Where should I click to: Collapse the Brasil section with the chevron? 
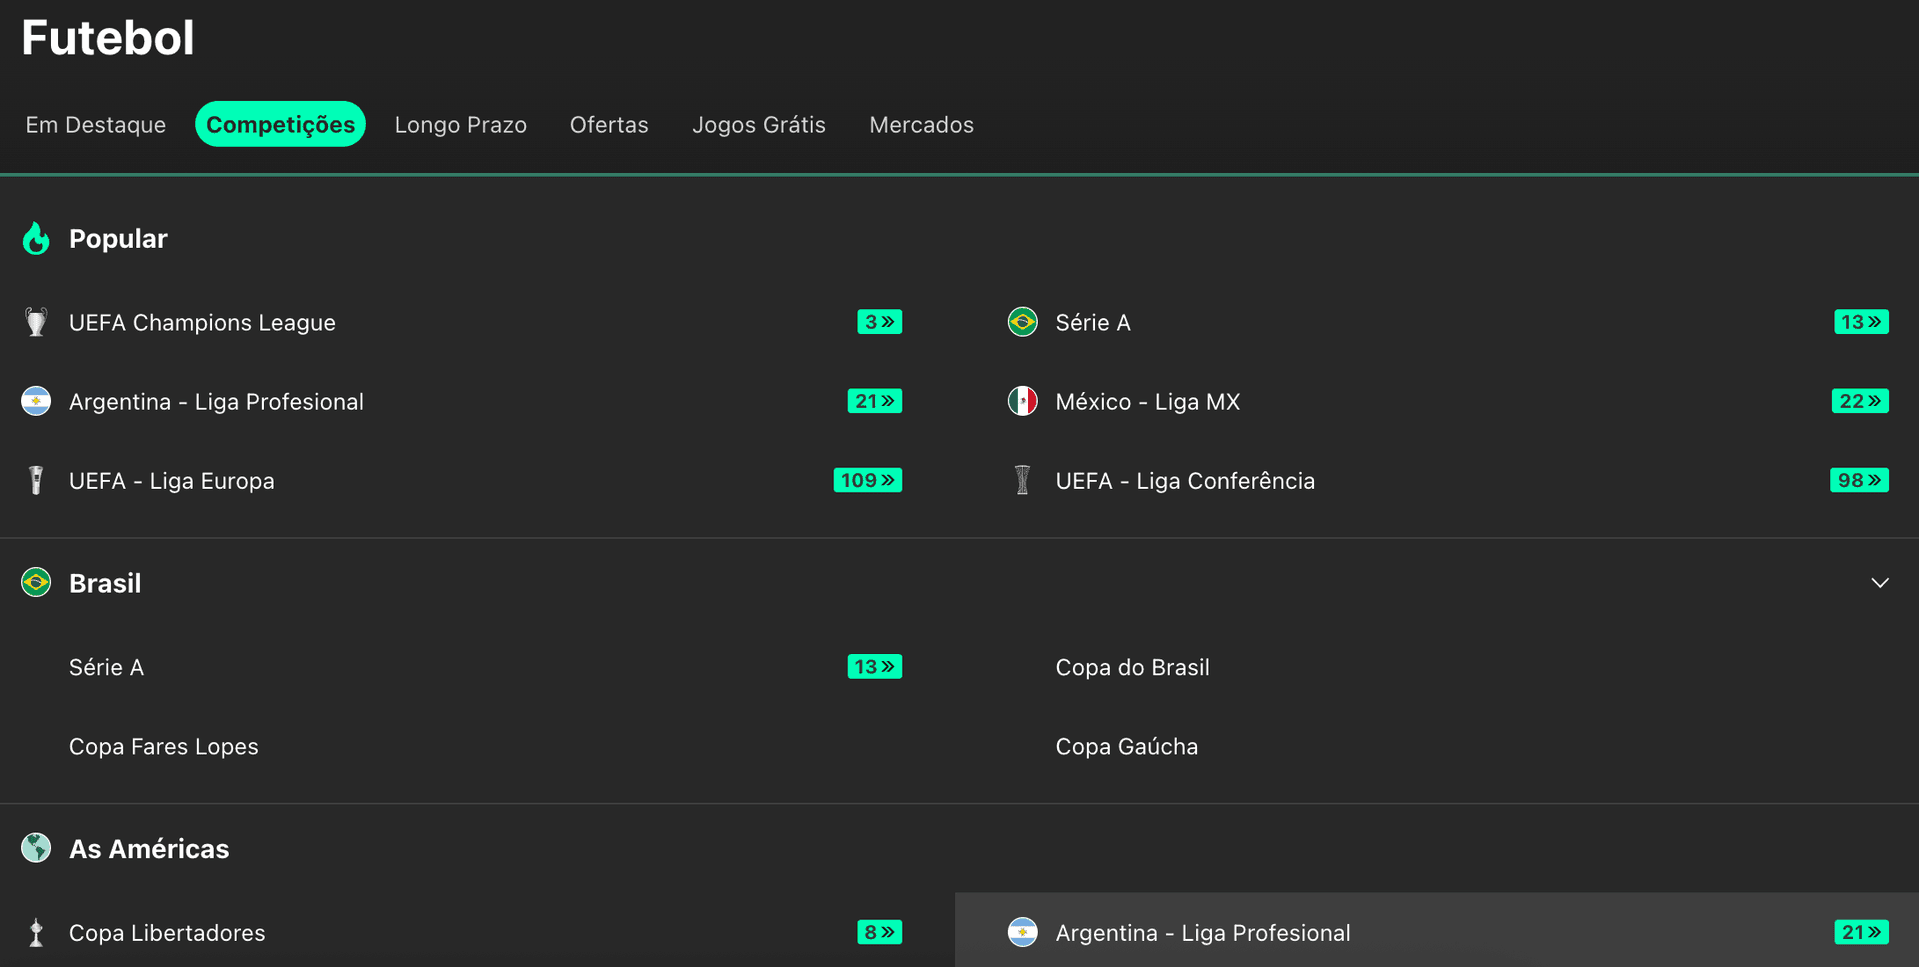(1880, 583)
